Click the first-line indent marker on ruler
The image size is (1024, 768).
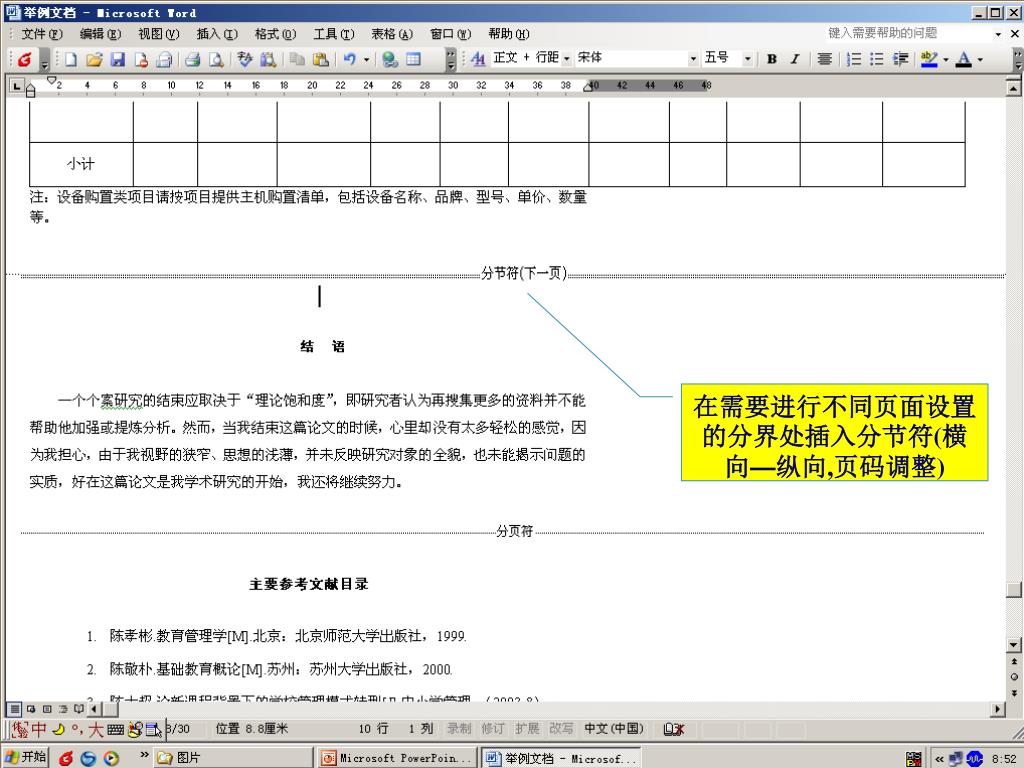point(52,80)
